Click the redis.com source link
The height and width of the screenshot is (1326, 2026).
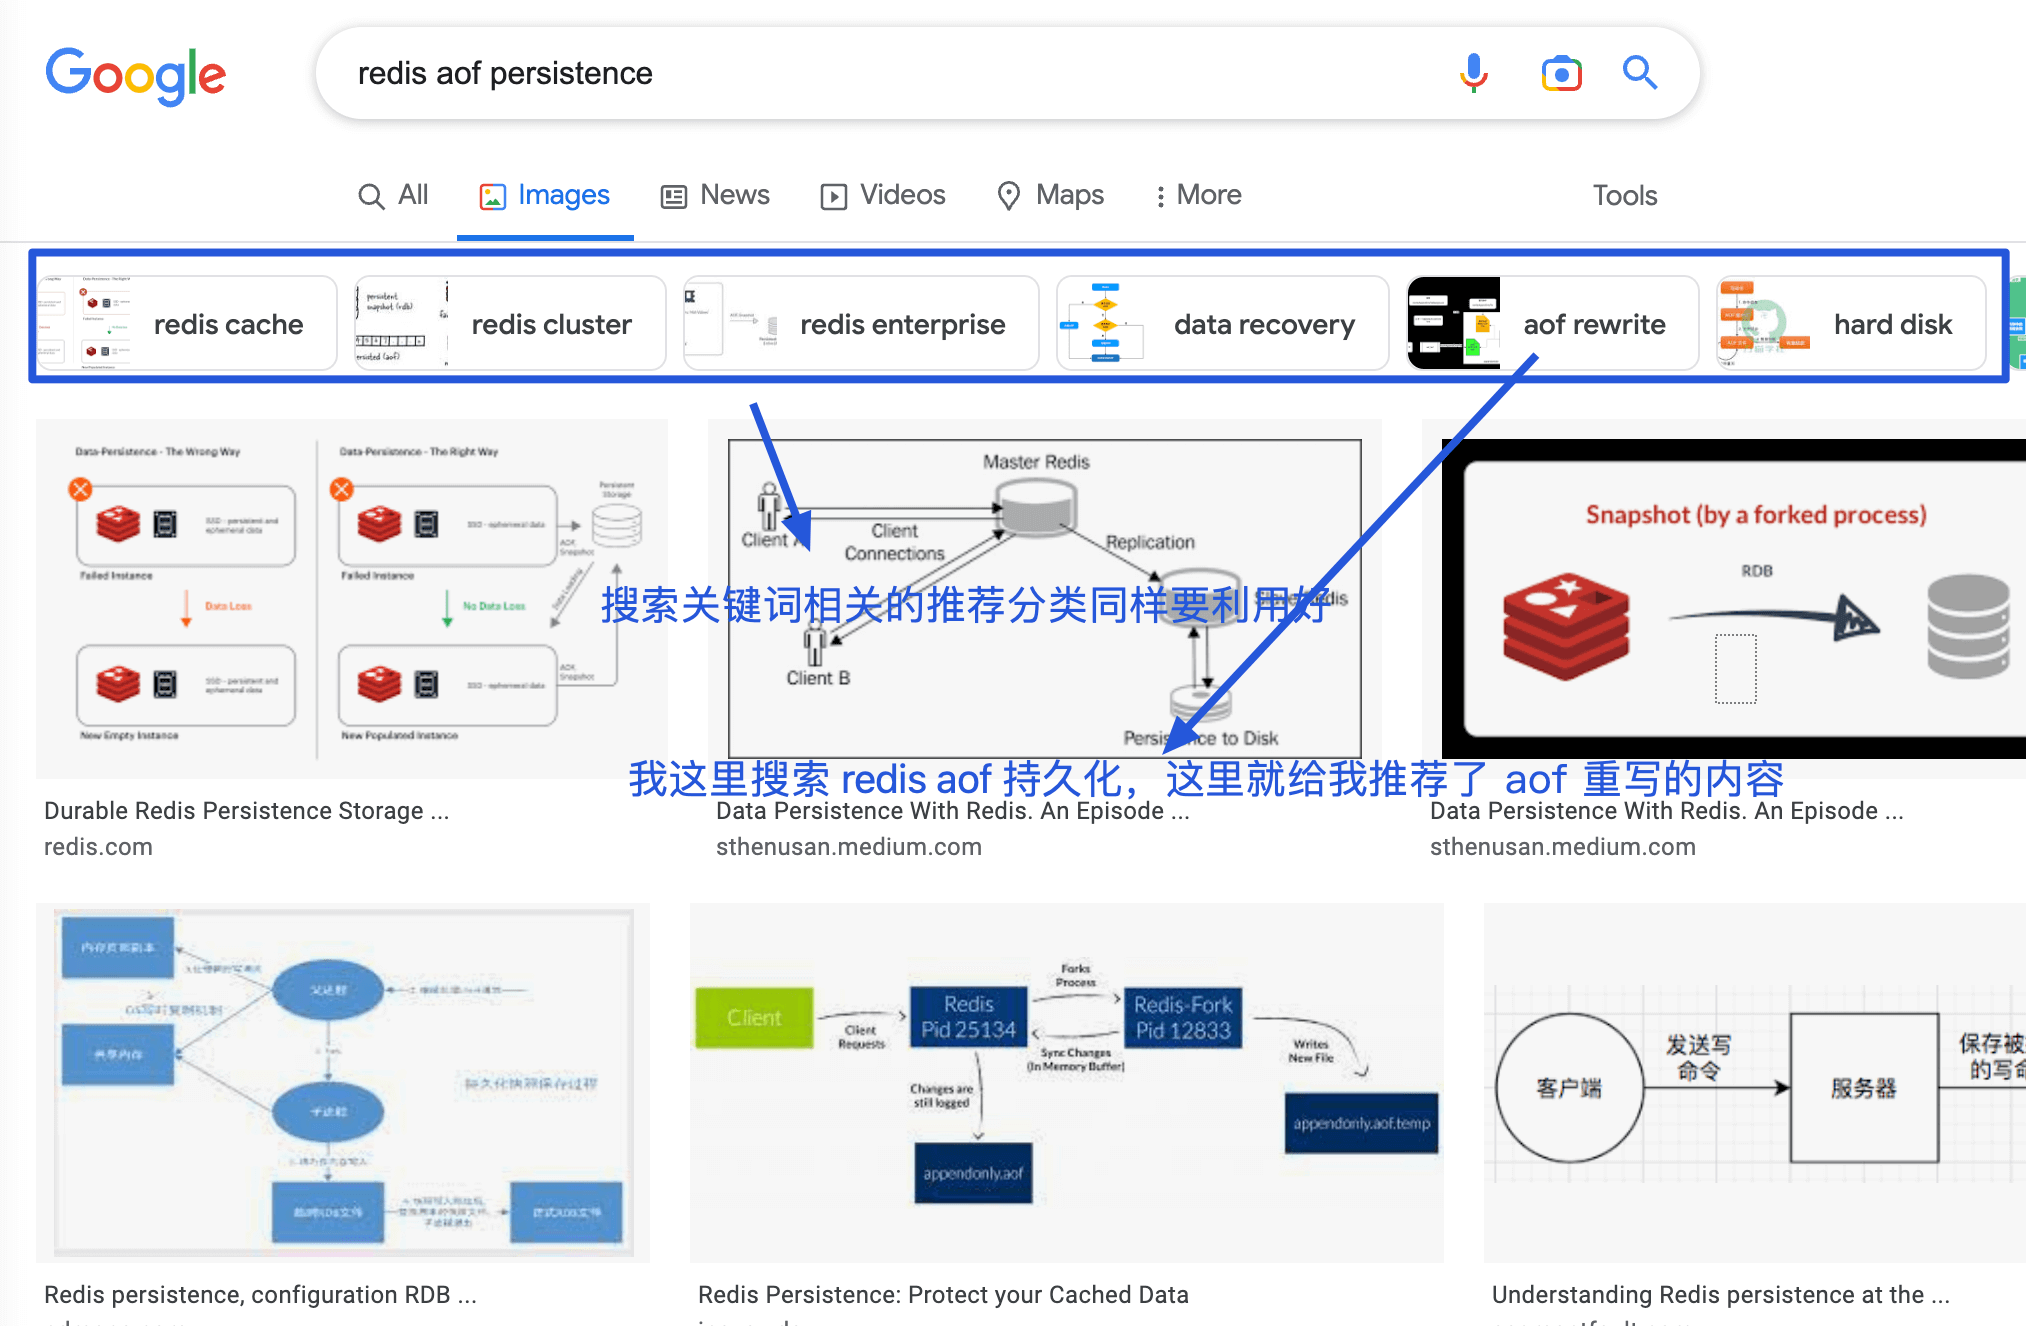coord(98,847)
